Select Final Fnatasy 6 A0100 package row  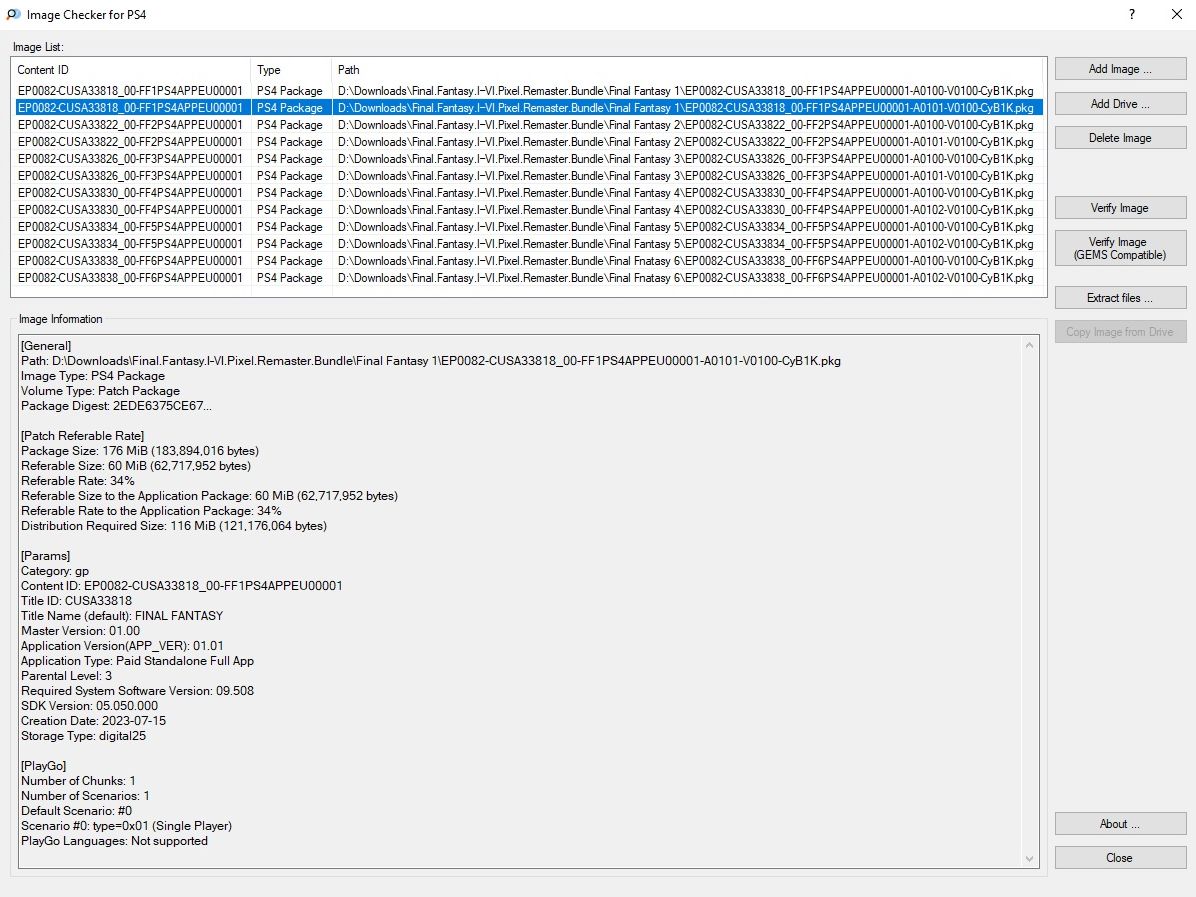coord(528,261)
